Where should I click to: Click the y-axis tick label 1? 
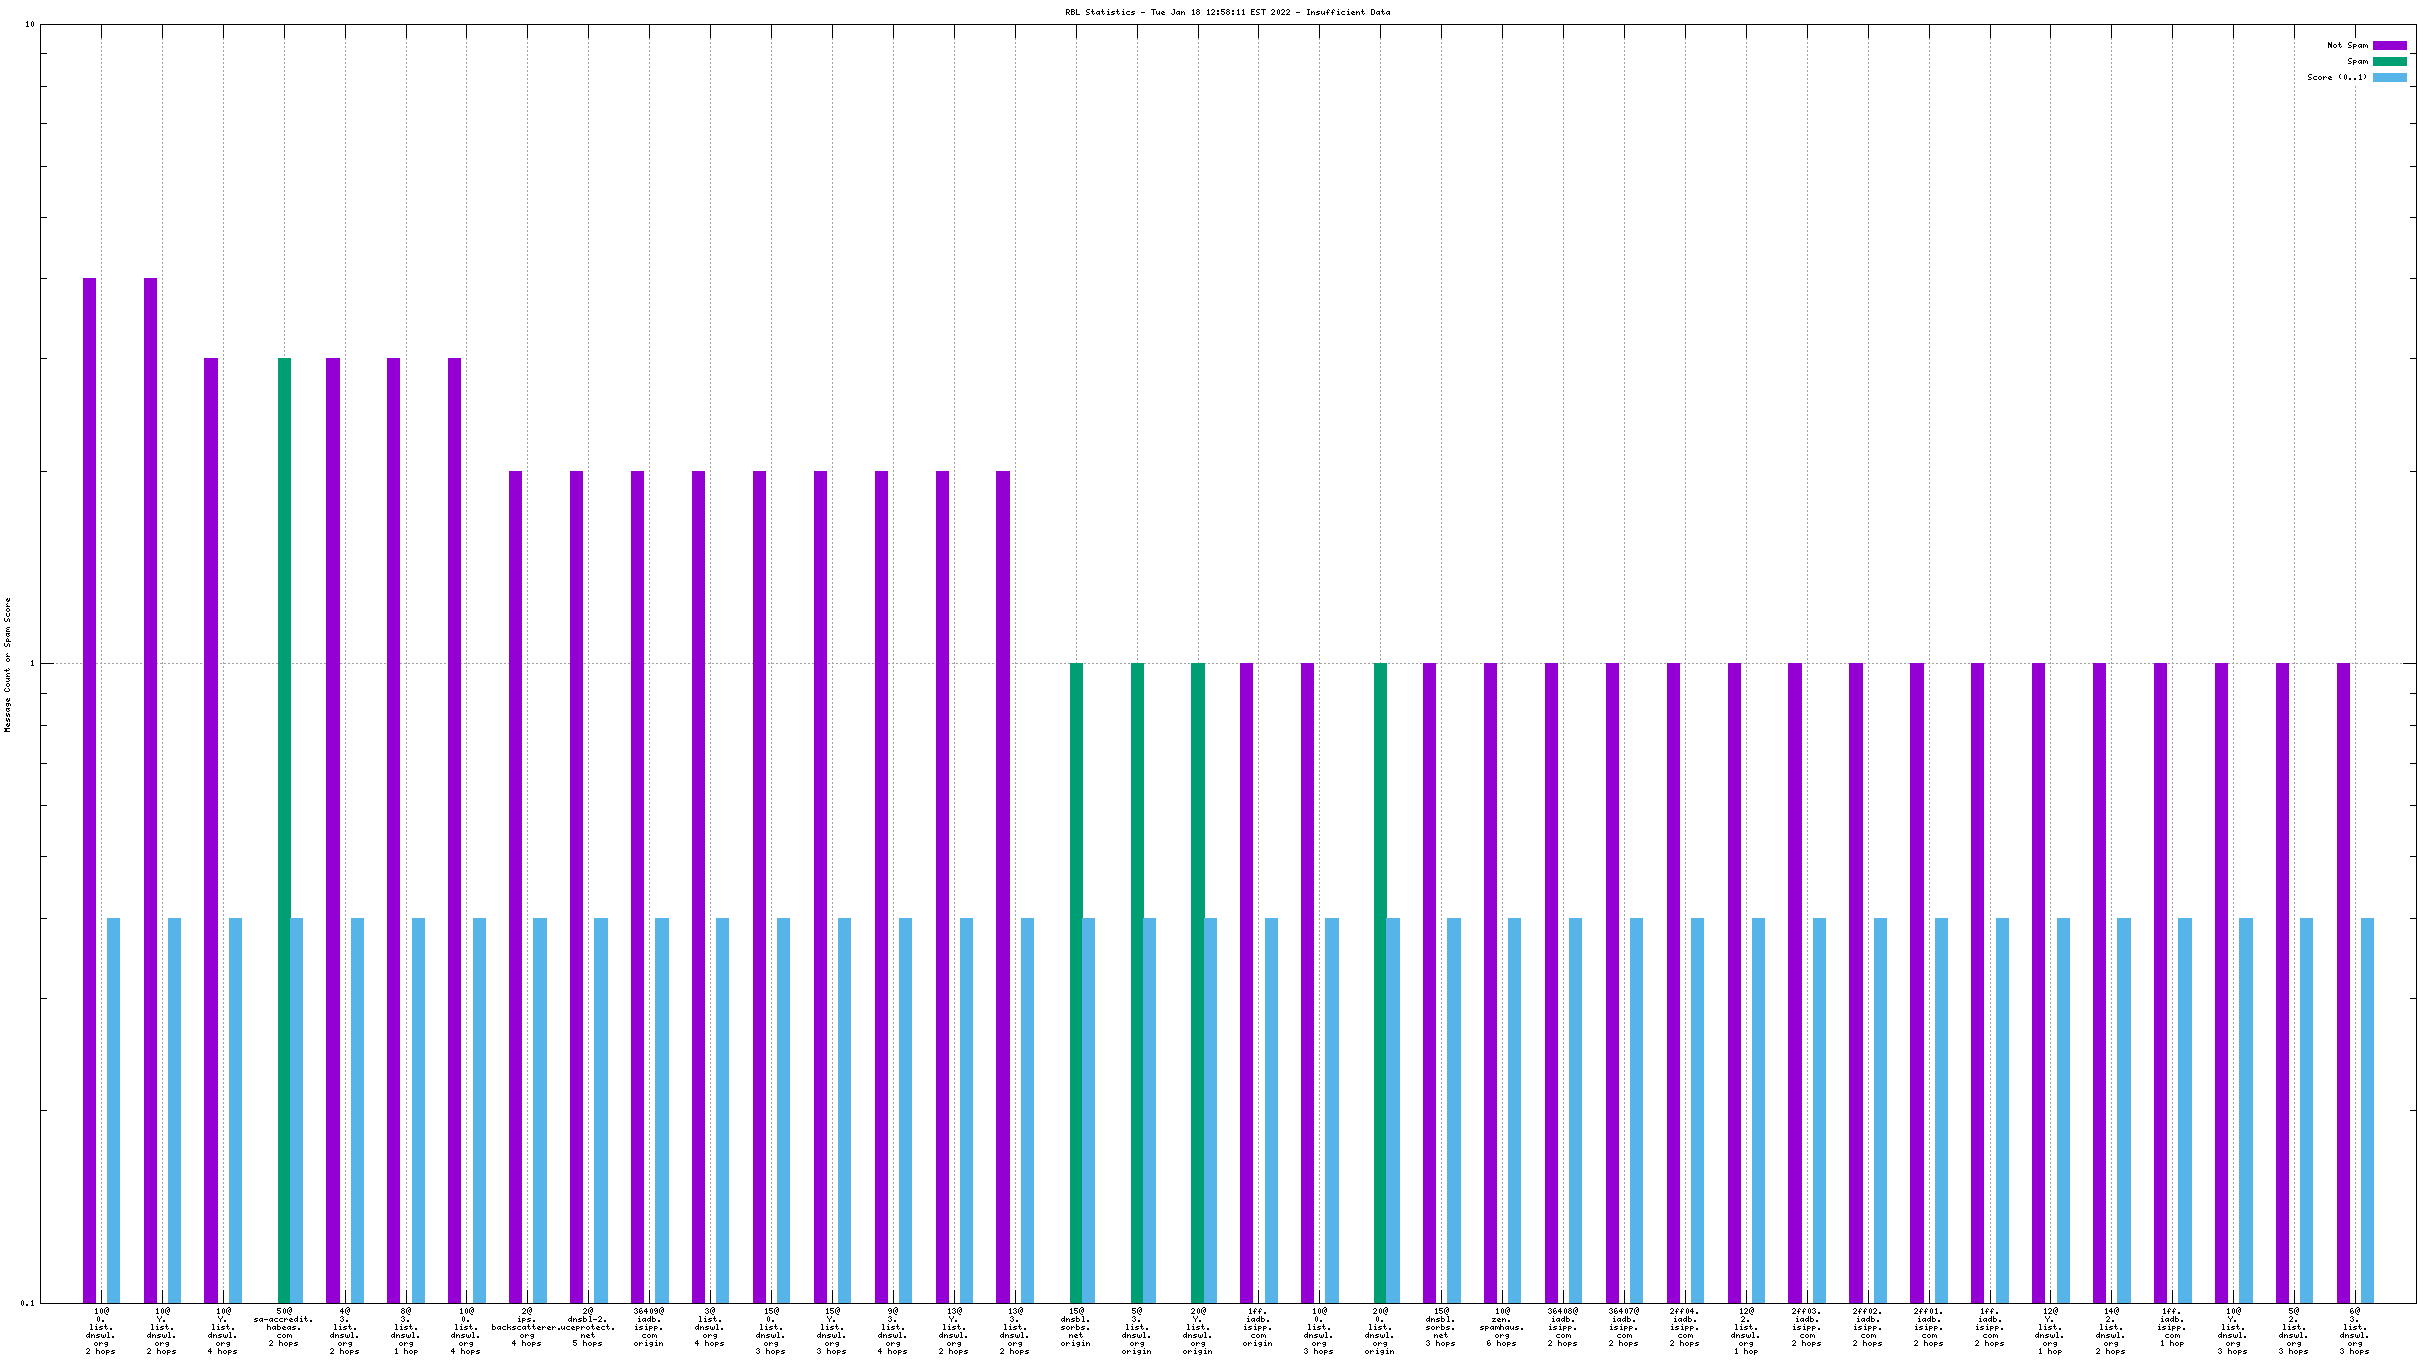click(32, 663)
